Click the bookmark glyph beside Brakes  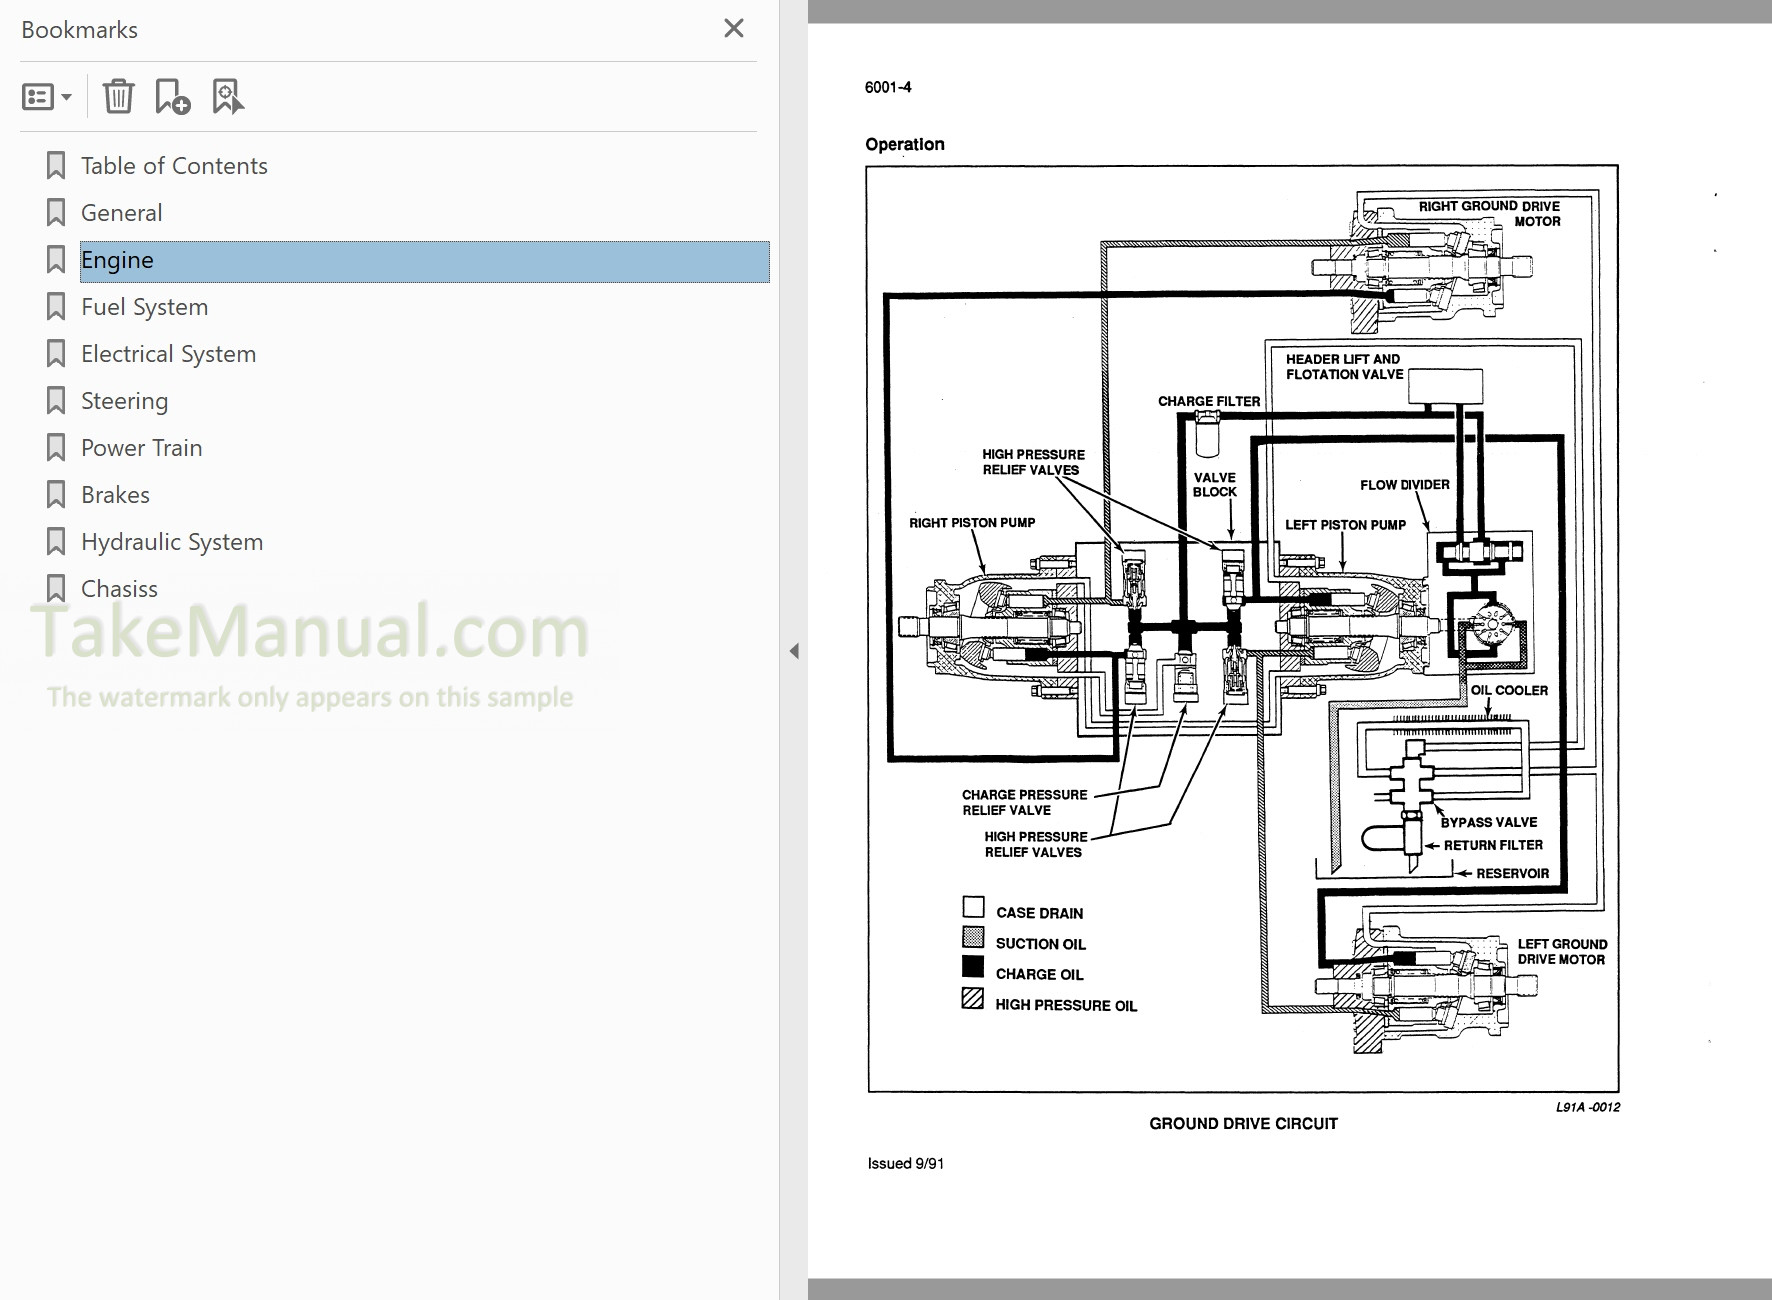tap(55, 493)
